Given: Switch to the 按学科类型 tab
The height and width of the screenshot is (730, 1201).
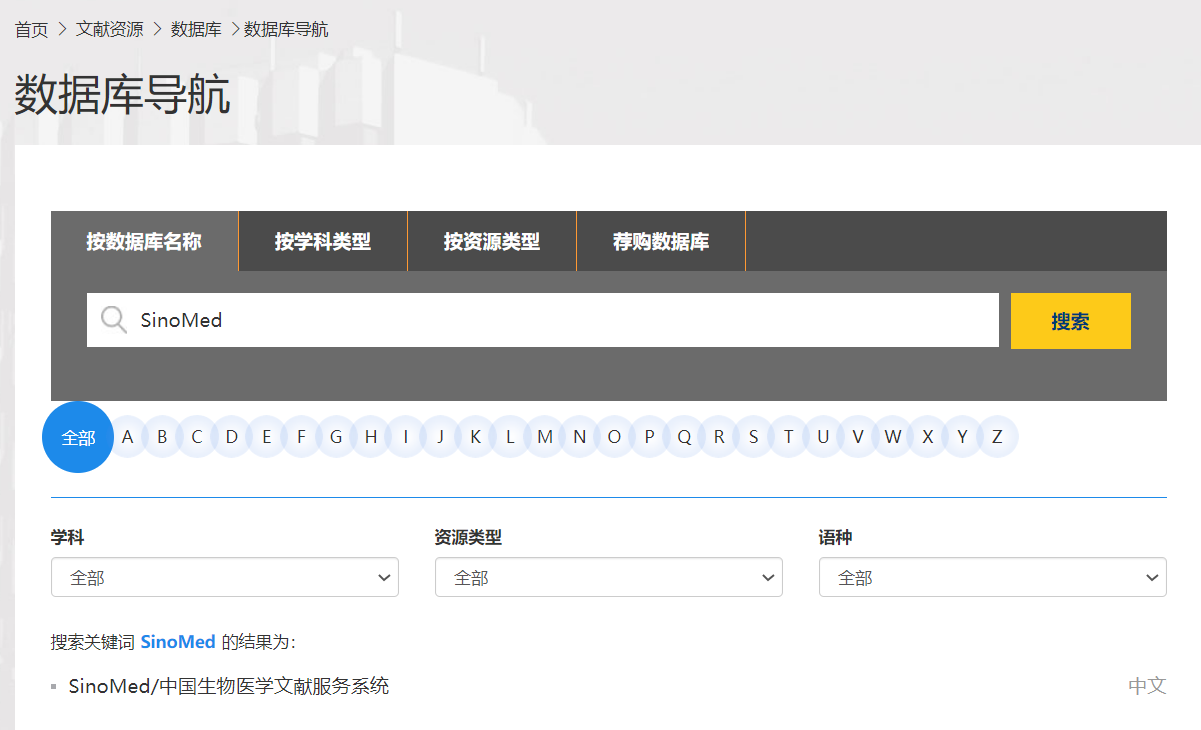Looking at the screenshot, I should pyautogui.click(x=323, y=242).
